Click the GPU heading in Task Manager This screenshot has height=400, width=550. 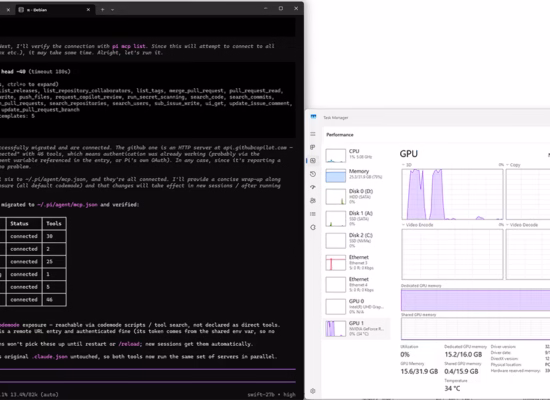409,154
